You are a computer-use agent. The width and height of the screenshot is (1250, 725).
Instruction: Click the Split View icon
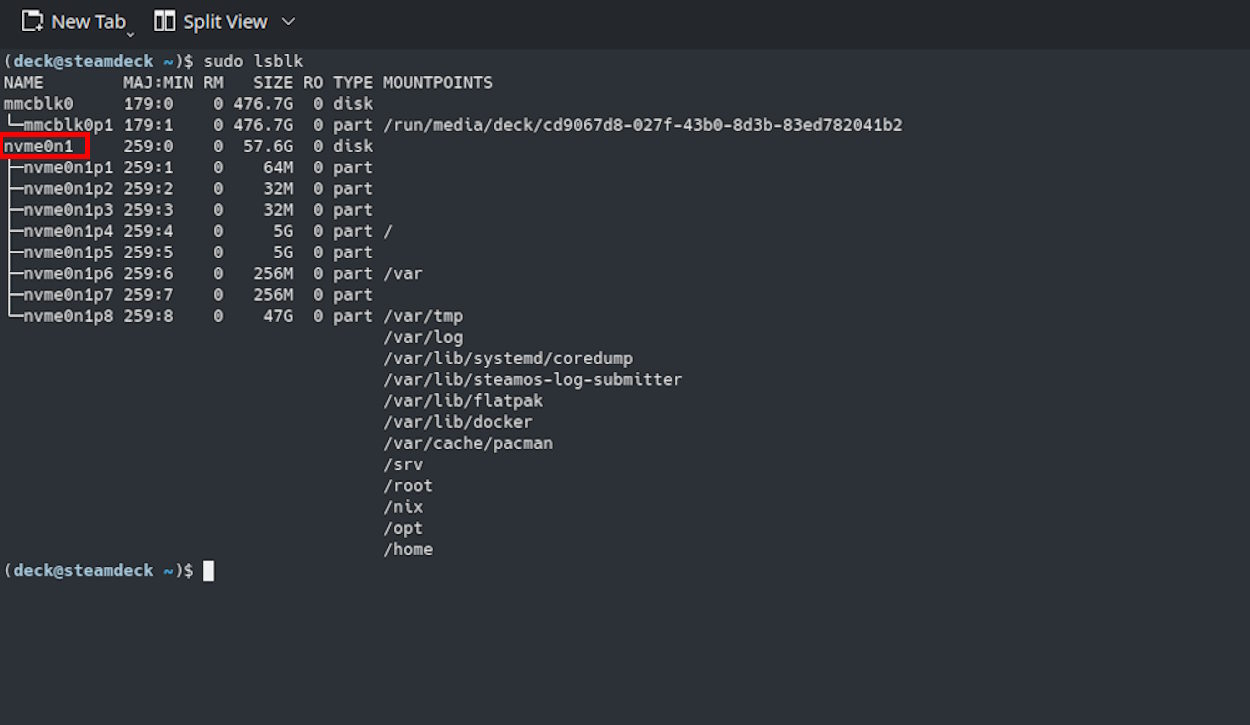164,21
